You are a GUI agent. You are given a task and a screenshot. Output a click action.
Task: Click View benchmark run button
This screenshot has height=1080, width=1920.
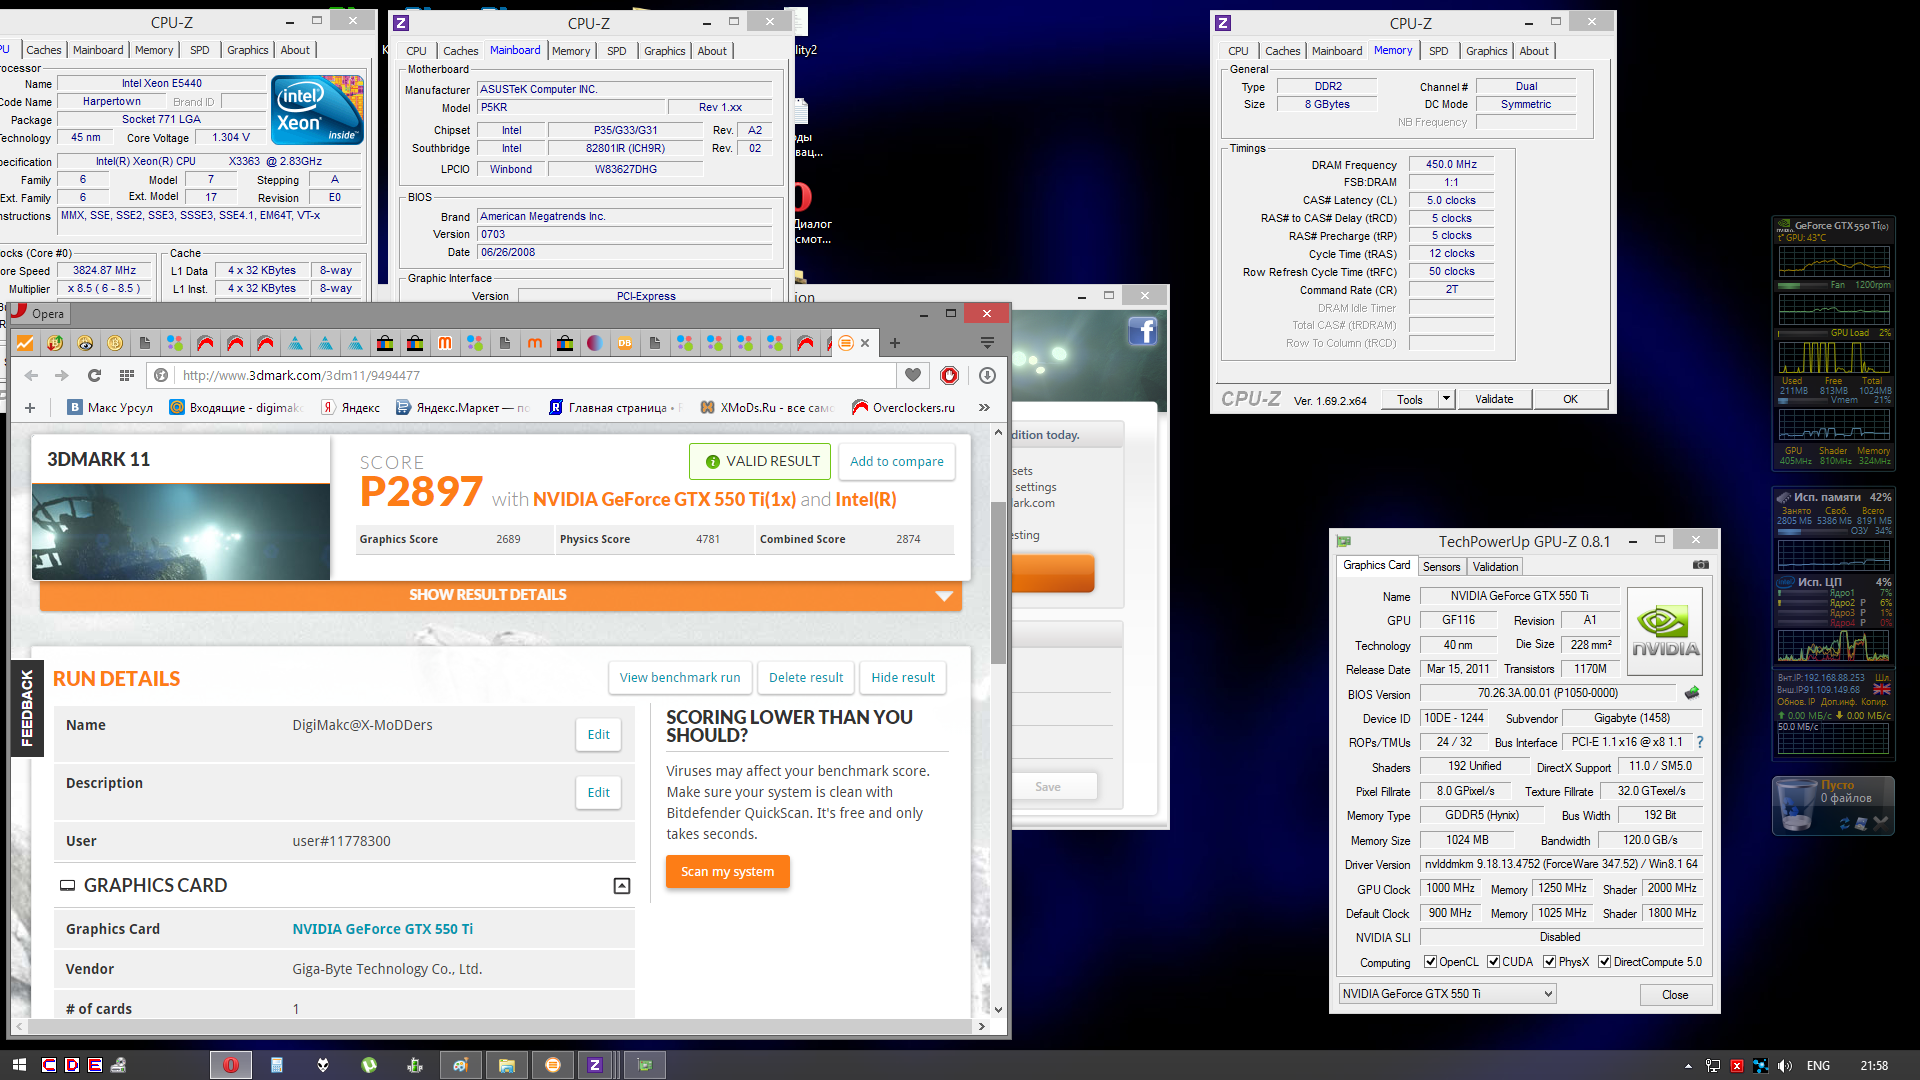point(680,677)
